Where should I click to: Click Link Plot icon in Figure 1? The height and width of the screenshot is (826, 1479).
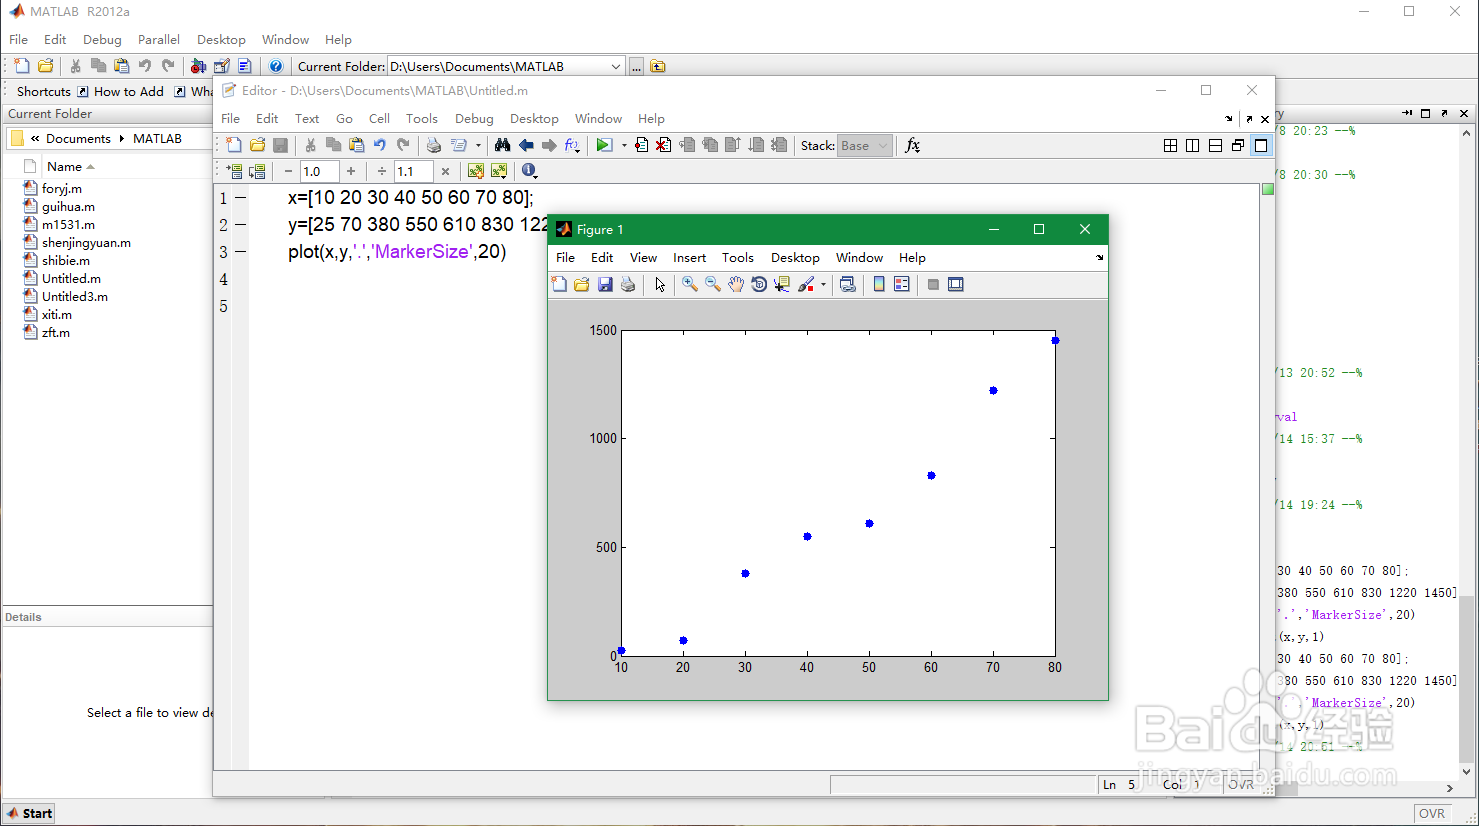point(848,285)
